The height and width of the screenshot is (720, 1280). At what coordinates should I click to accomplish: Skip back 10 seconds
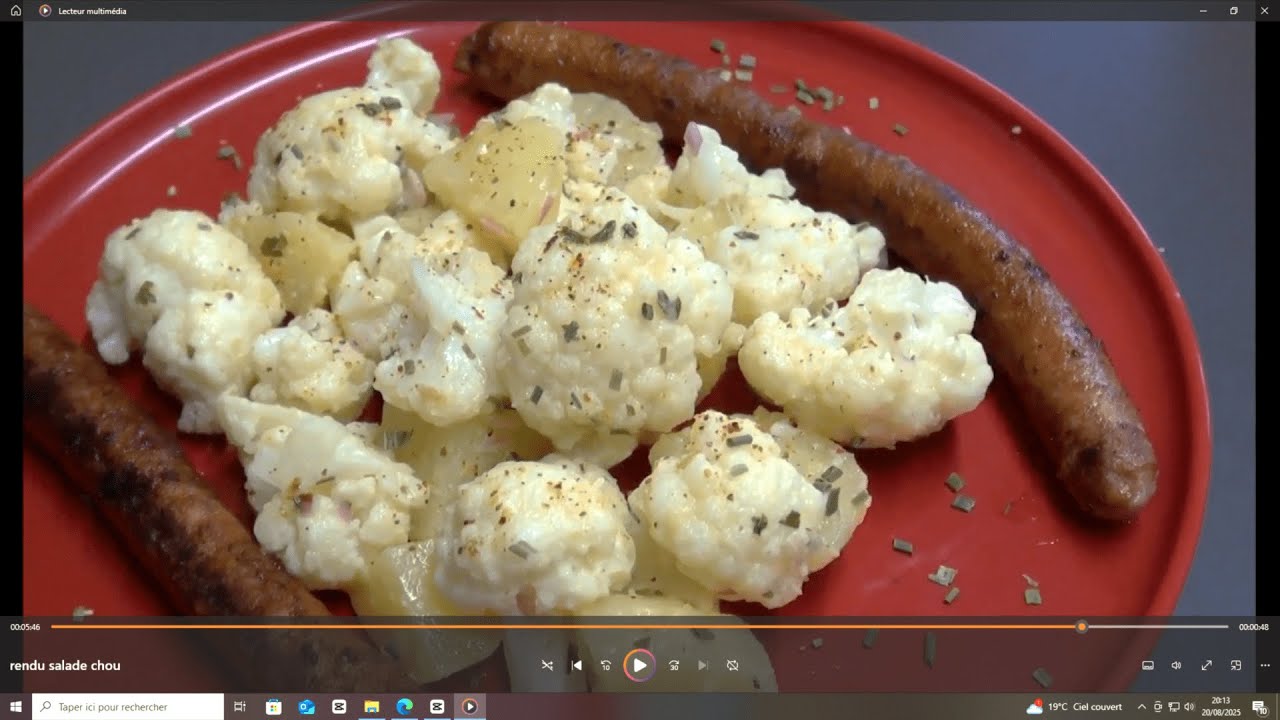coord(606,665)
